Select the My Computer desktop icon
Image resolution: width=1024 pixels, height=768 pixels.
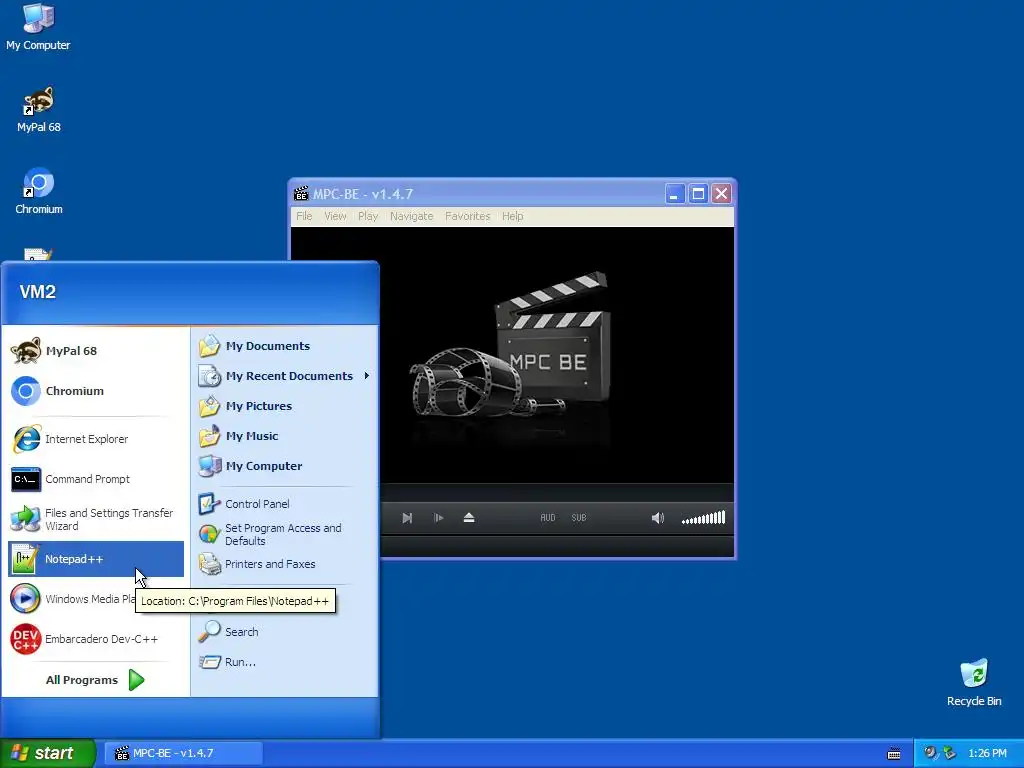coord(38,27)
